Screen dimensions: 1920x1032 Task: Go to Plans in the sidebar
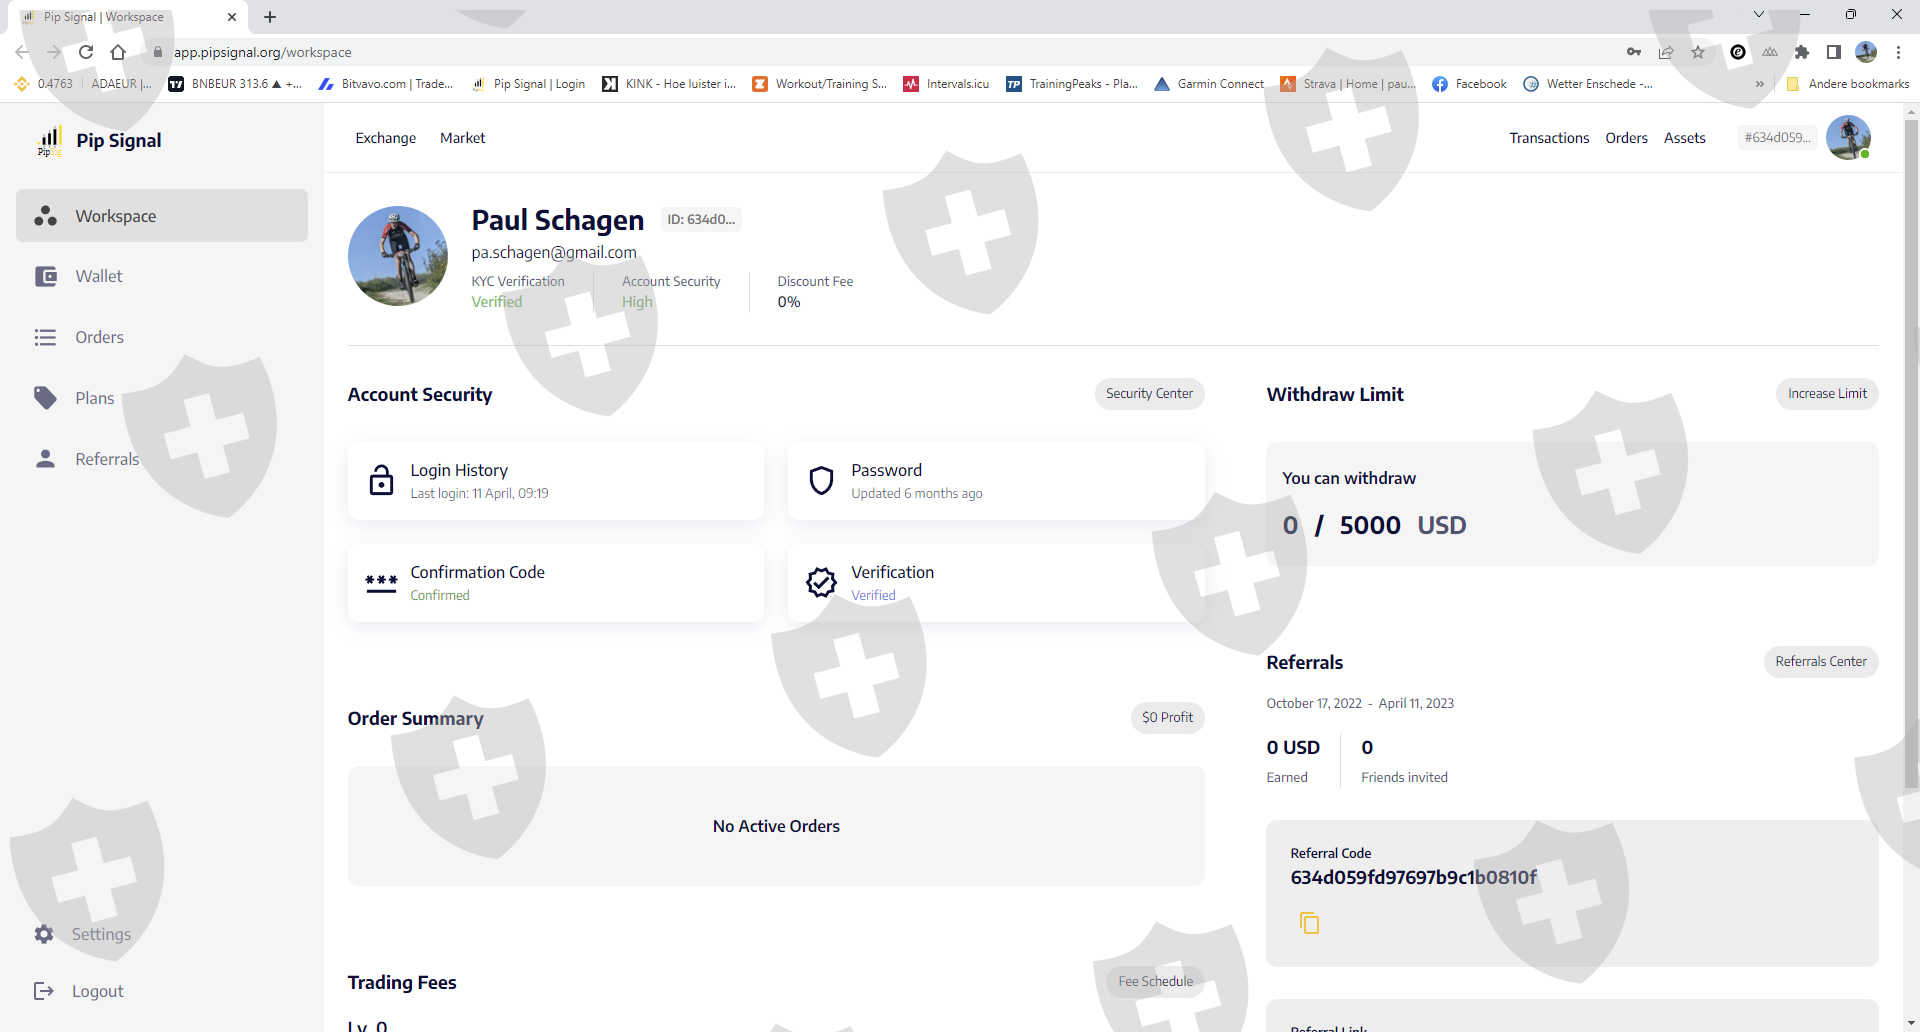[x=94, y=398]
